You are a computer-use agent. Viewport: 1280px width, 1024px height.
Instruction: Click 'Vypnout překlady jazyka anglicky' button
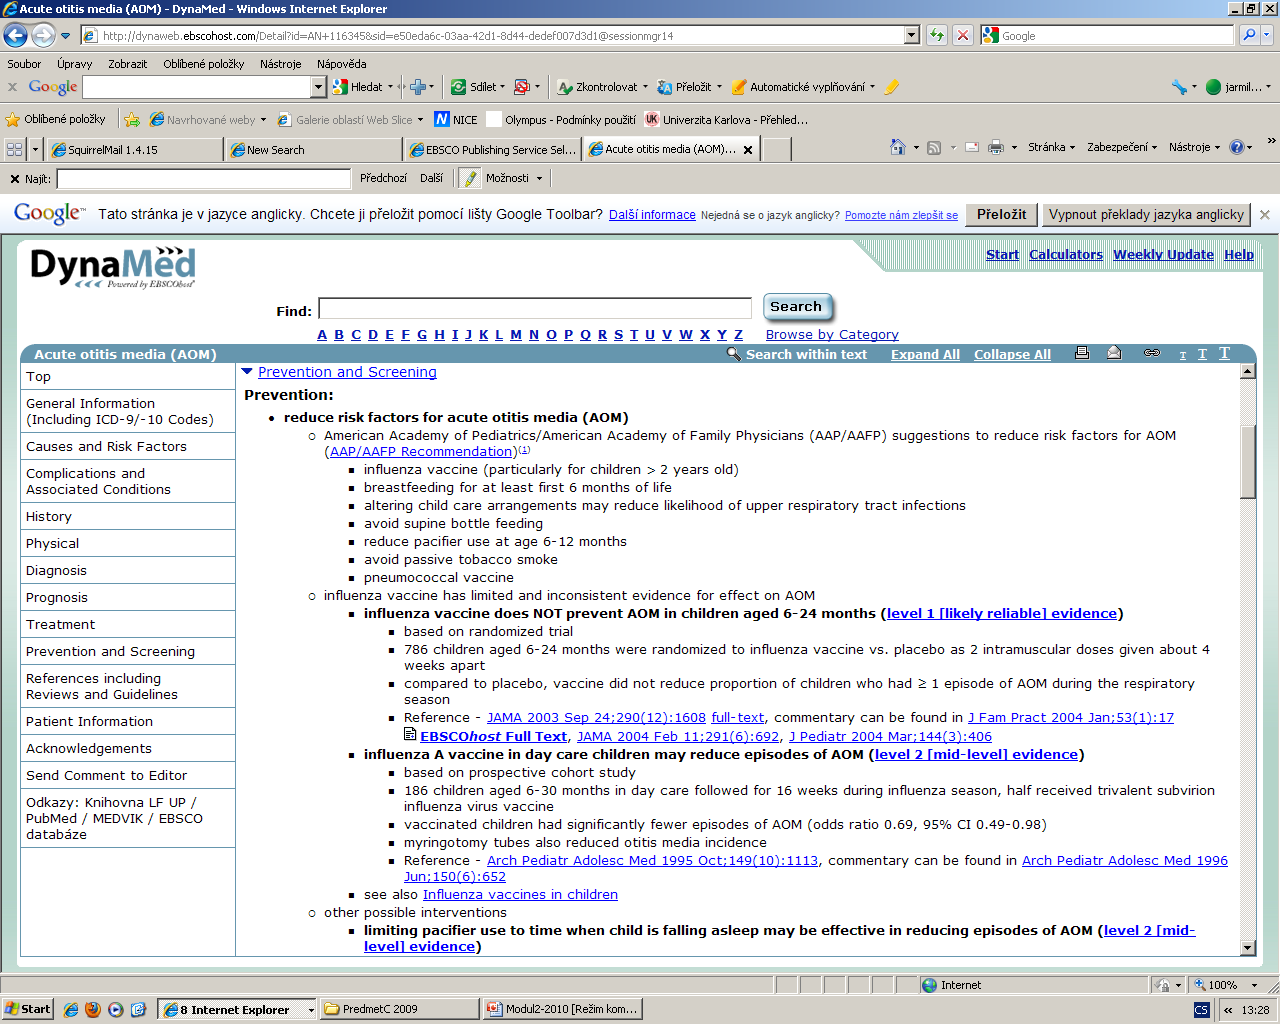coord(1146,214)
